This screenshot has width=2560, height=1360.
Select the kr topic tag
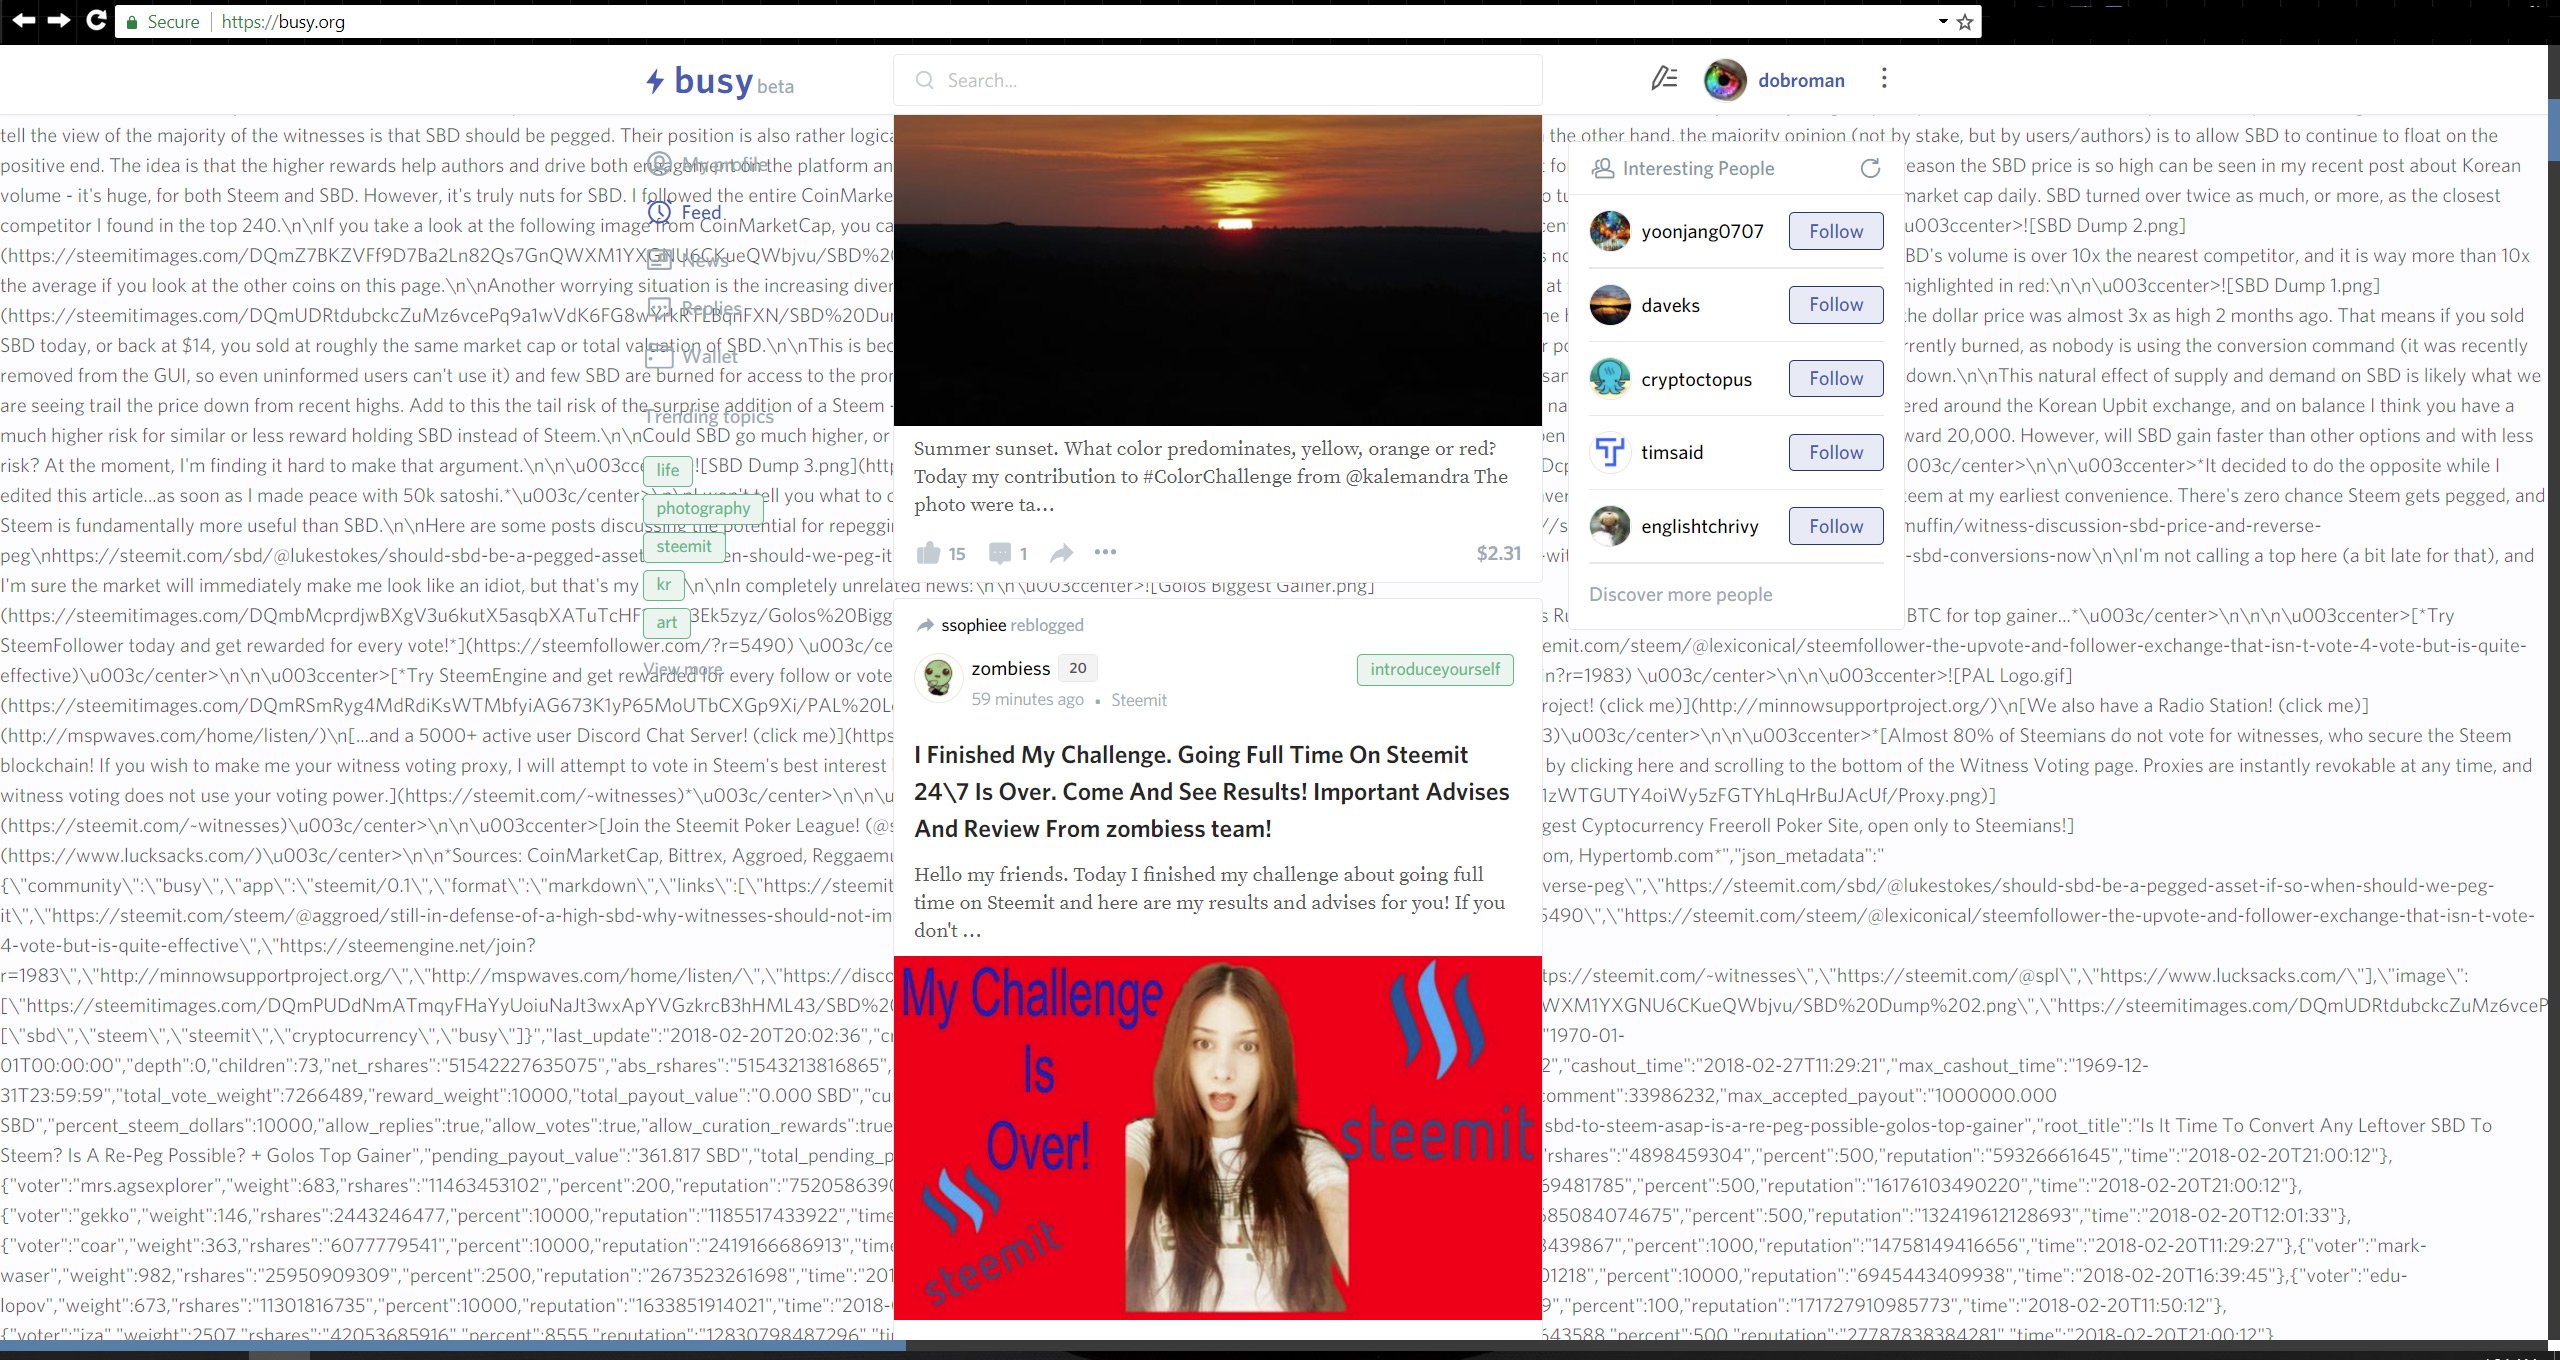[664, 584]
